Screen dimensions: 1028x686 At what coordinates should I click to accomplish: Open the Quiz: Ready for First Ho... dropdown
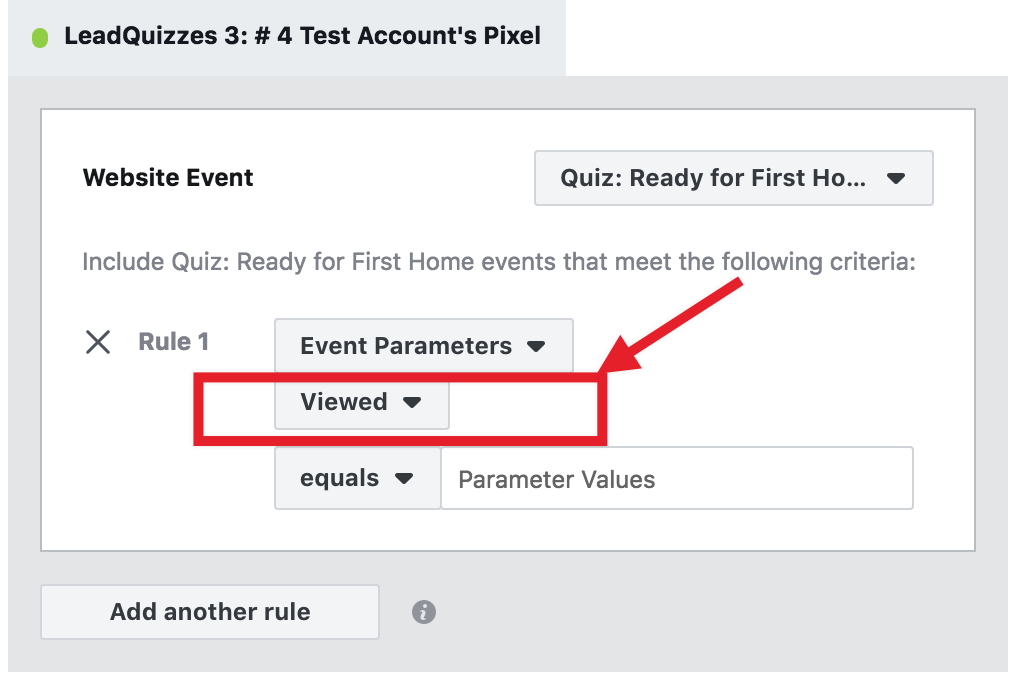pyautogui.click(x=734, y=178)
